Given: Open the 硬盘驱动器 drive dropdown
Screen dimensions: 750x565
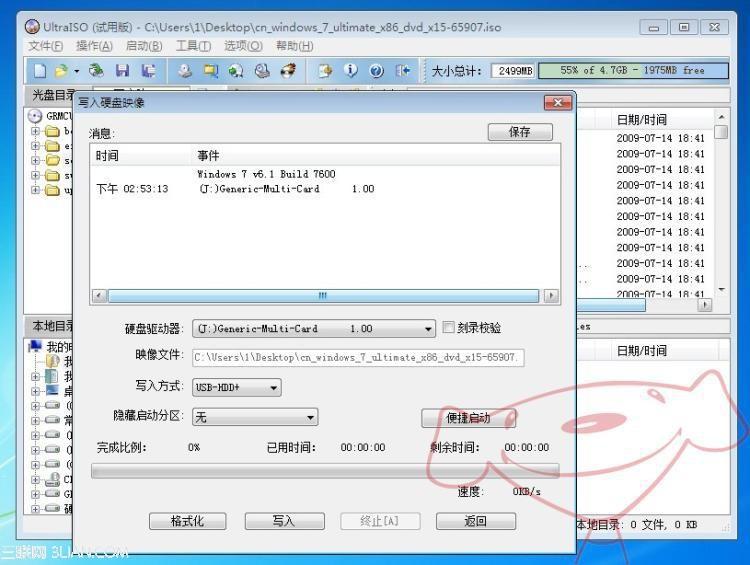Looking at the screenshot, I should coord(428,329).
